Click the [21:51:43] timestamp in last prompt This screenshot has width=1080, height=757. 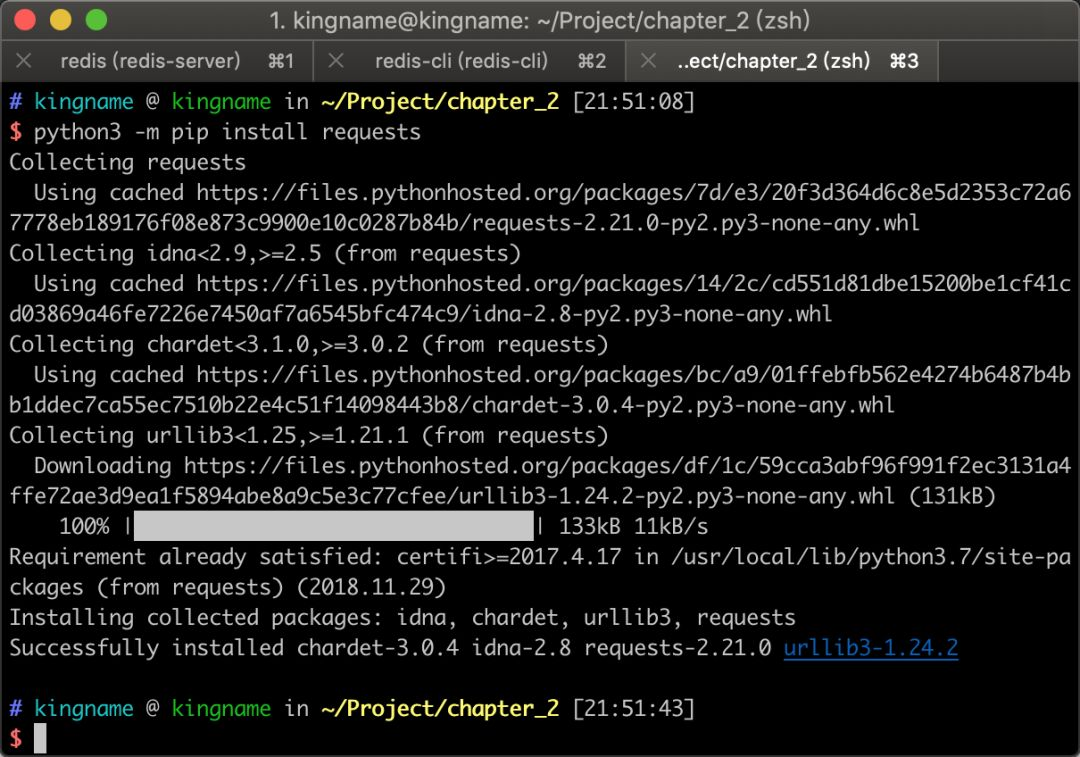[634, 709]
